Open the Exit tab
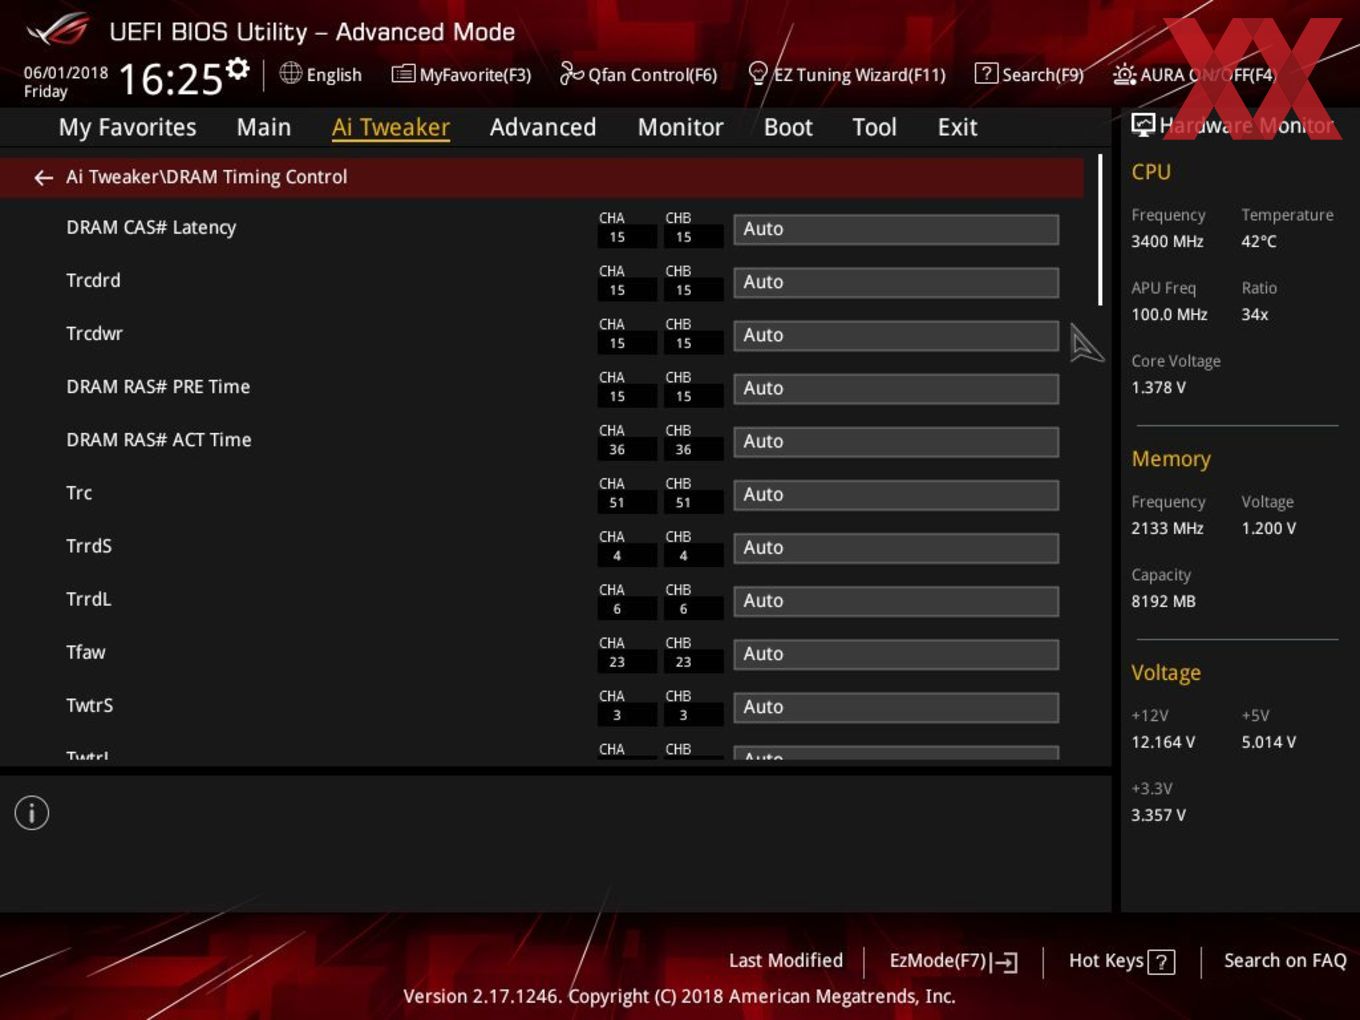1360x1020 pixels. click(957, 127)
